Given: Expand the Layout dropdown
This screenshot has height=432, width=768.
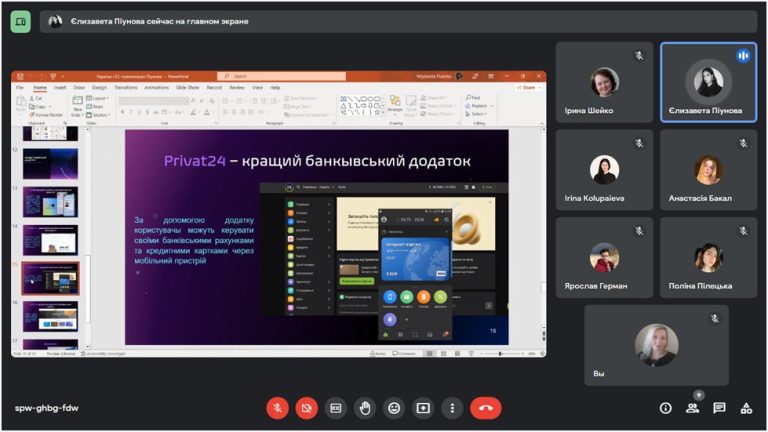Looking at the screenshot, I should point(97,98).
